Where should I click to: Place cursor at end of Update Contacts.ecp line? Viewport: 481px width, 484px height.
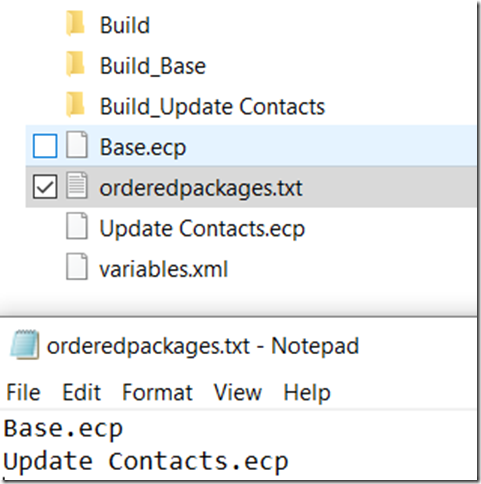click(x=289, y=462)
